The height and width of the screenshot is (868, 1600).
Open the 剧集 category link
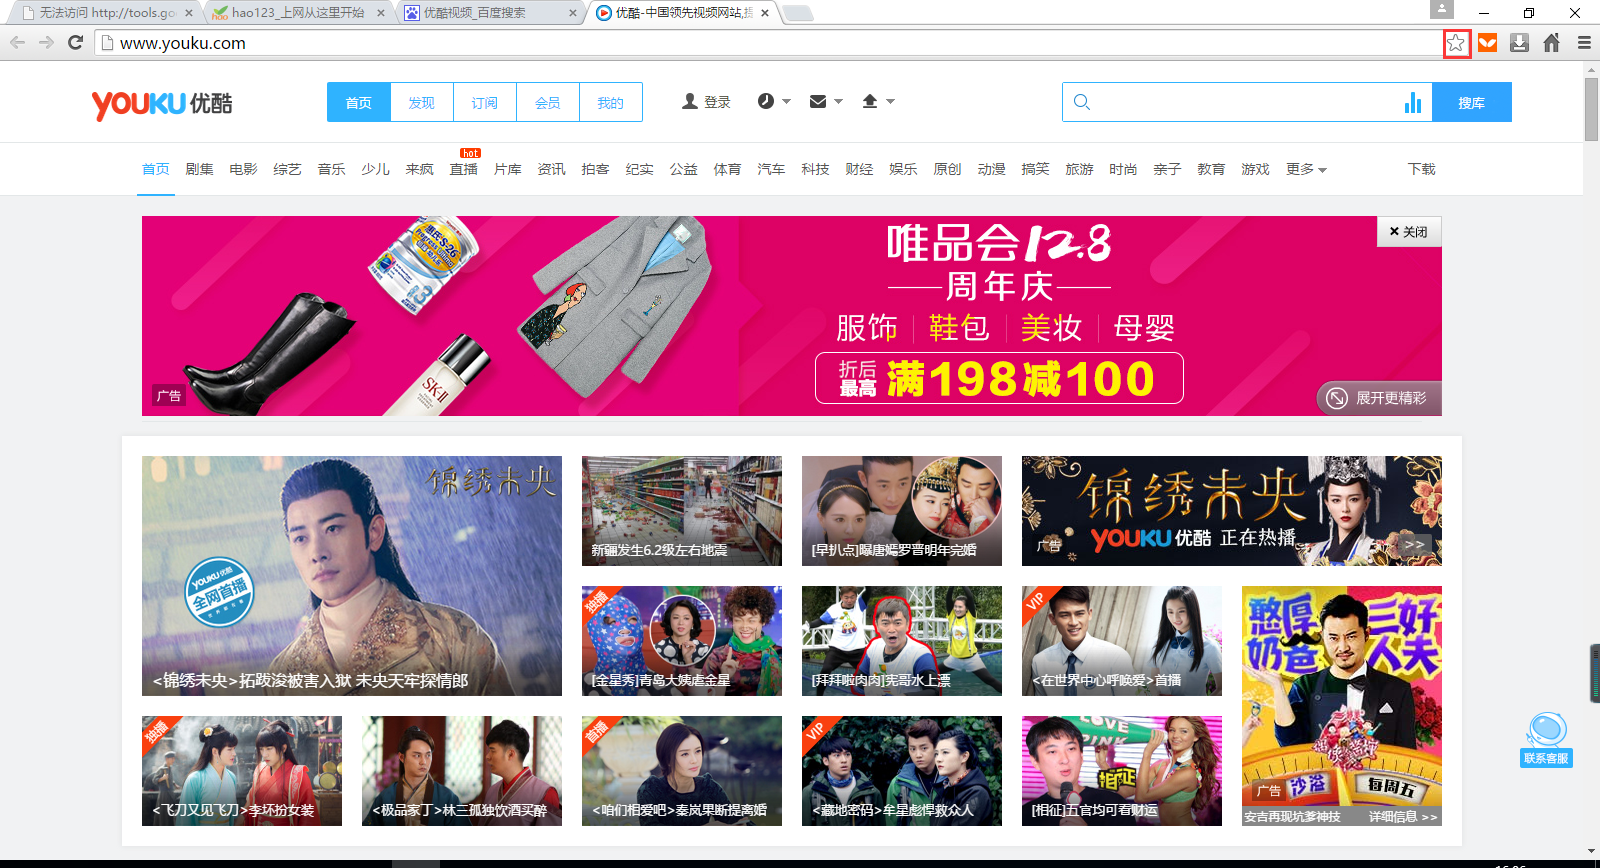coord(200,169)
